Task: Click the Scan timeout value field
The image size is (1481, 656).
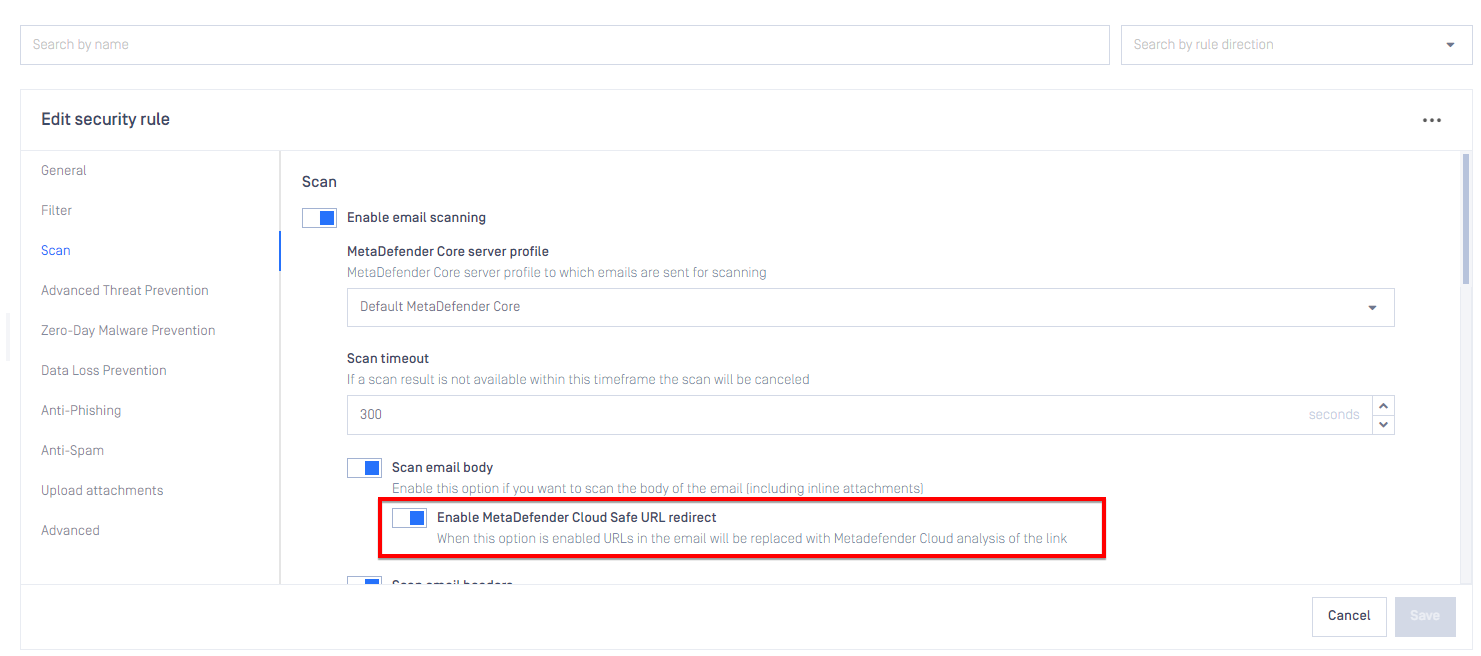Action: tap(860, 415)
